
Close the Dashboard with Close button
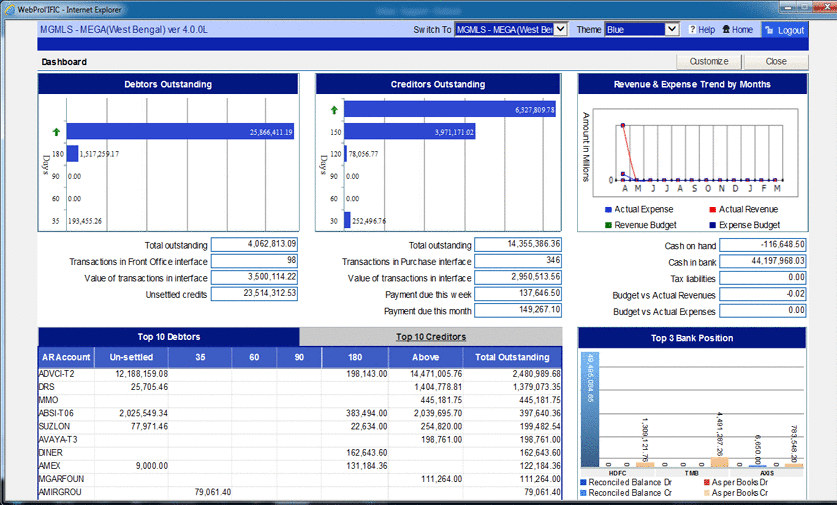point(776,61)
